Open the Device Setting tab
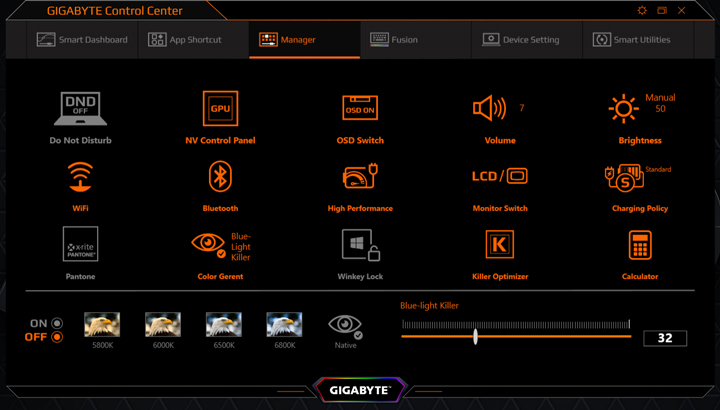Image resolution: width=720 pixels, height=410 pixels. click(527, 40)
